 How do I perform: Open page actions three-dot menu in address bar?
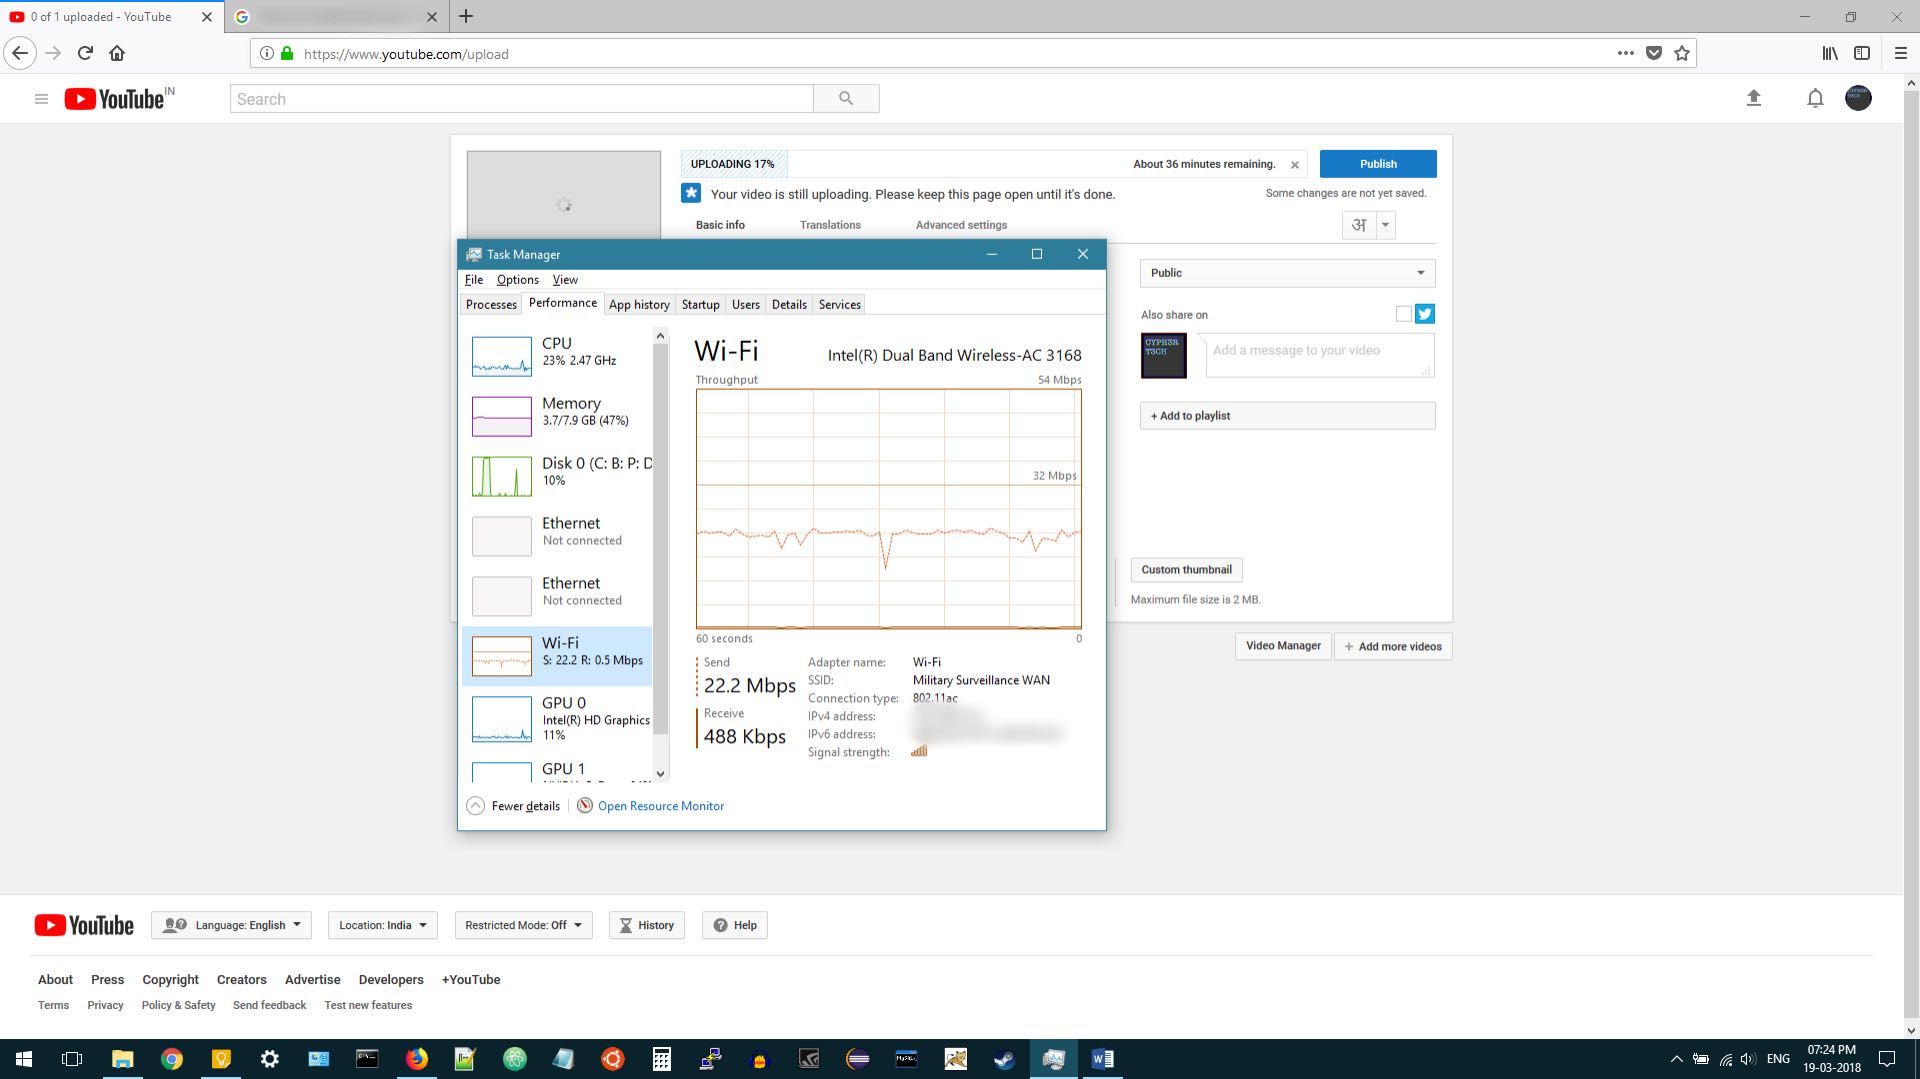click(x=1626, y=53)
